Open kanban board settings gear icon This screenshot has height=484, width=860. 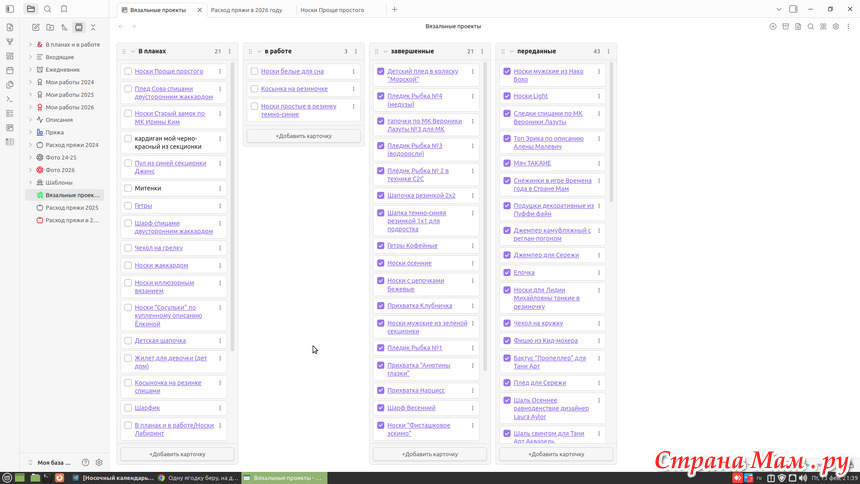tap(836, 26)
